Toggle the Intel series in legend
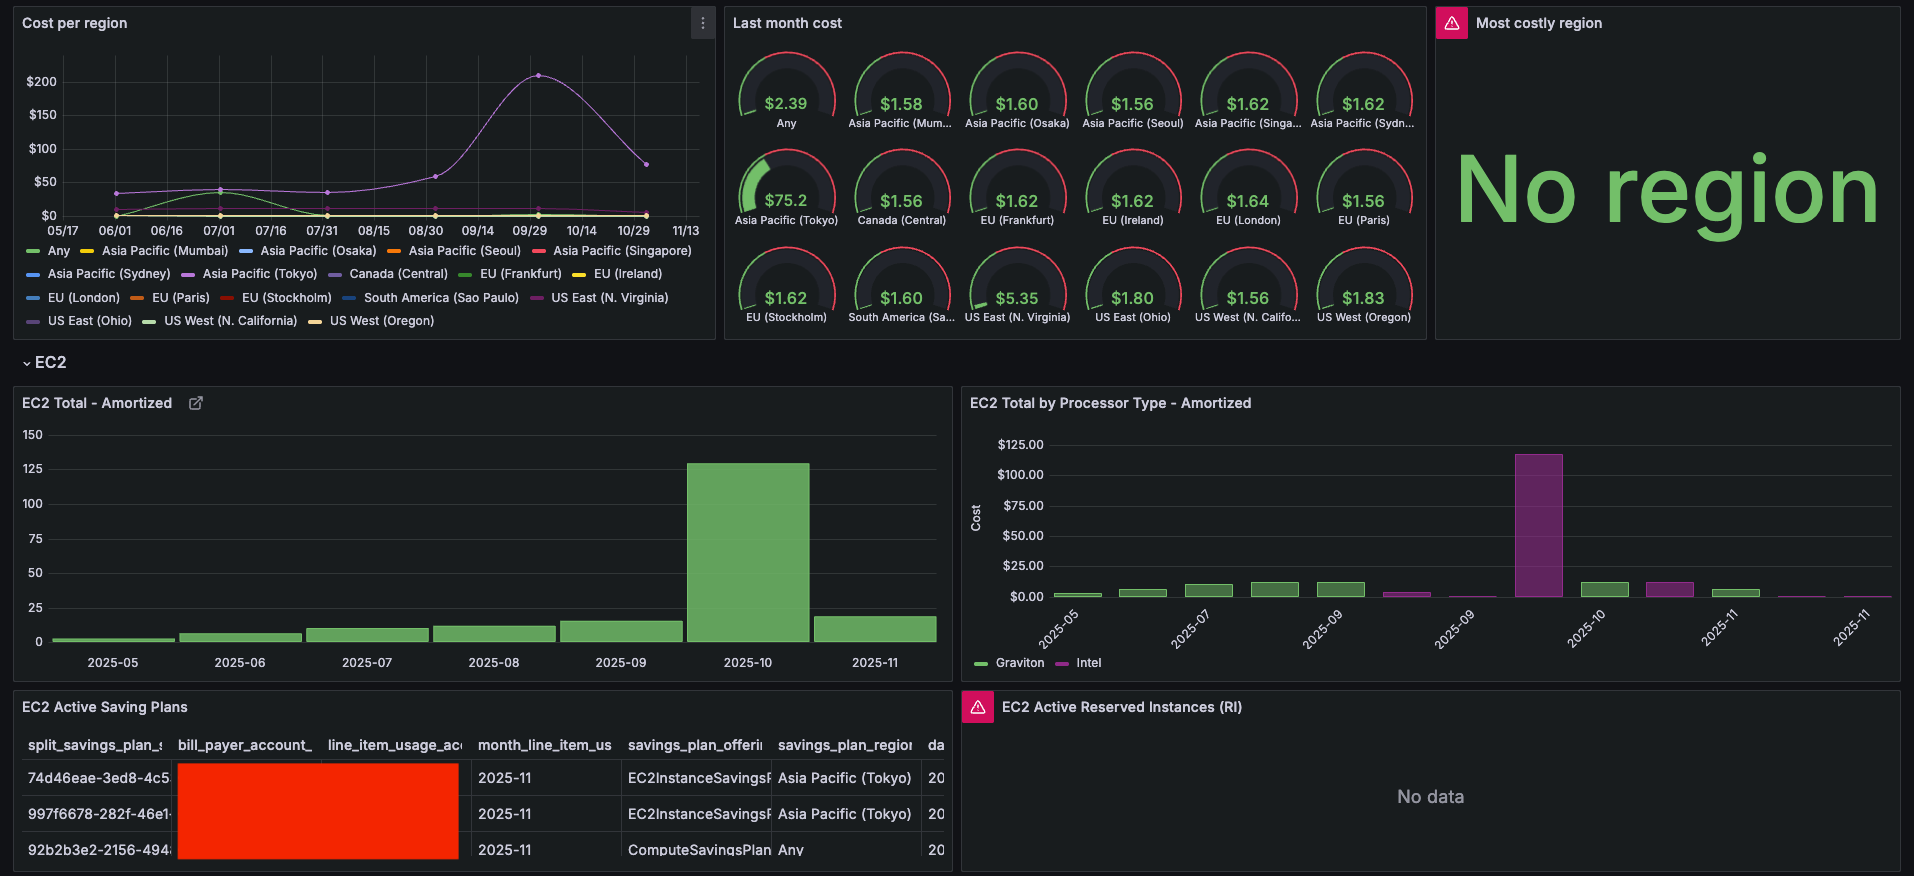Image resolution: width=1914 pixels, height=876 pixels. pos(1088,663)
